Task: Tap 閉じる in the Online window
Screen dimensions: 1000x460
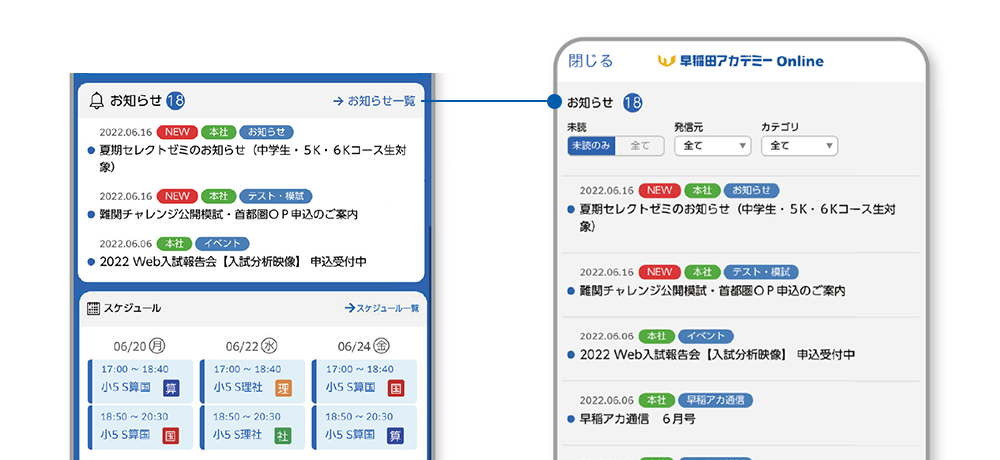Action: click(x=591, y=61)
